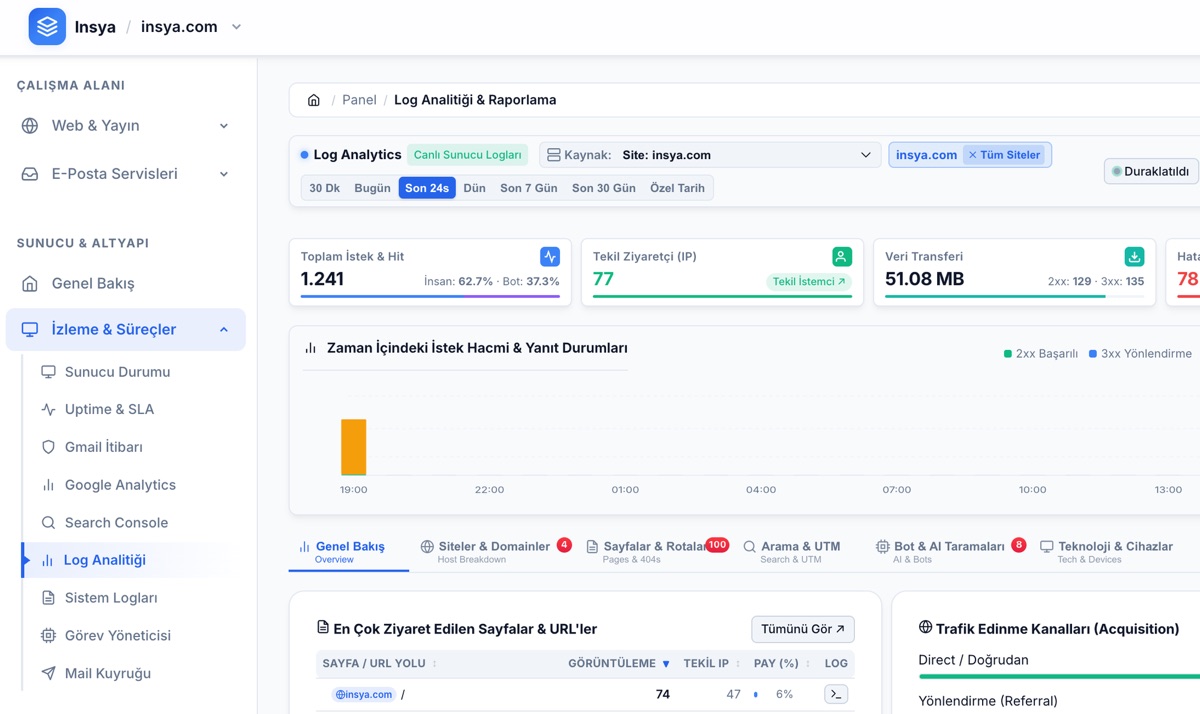Toggle the 2xx Başarılı chart legend
1200x714 pixels.
1041,354
